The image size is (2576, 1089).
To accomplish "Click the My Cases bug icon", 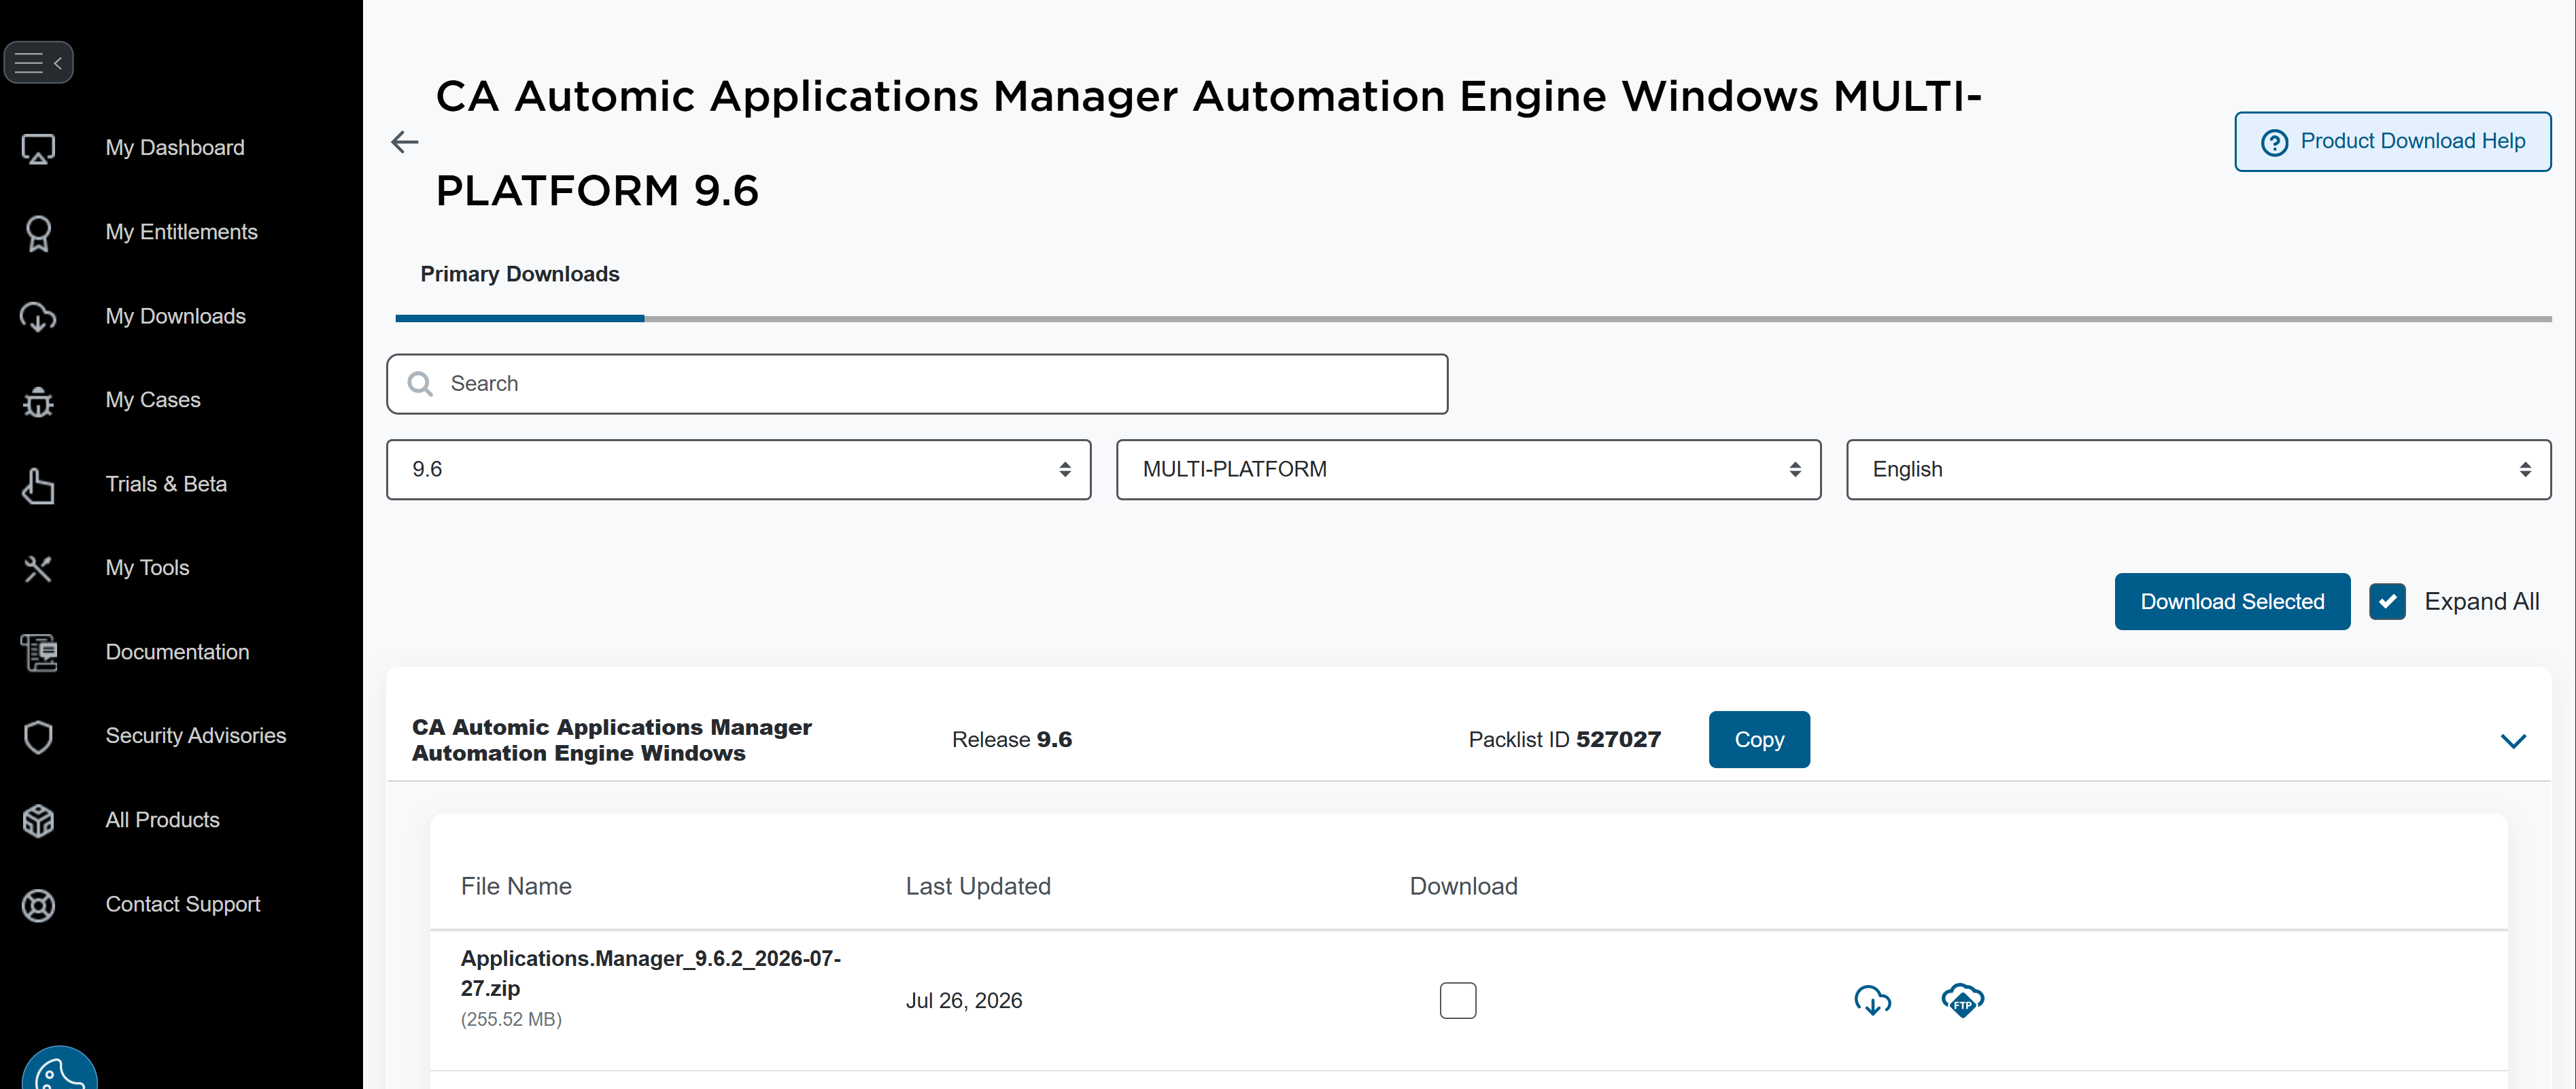I will coord(38,401).
